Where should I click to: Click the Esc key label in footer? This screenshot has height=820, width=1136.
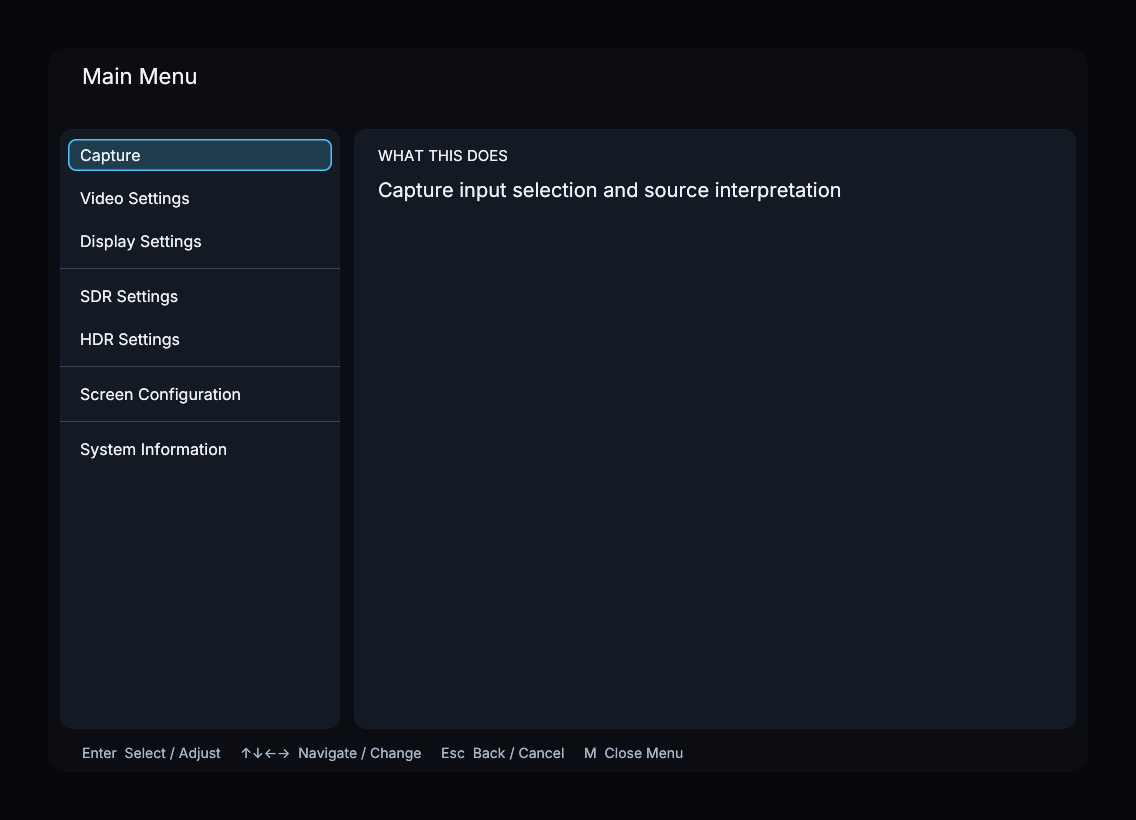tap(453, 753)
